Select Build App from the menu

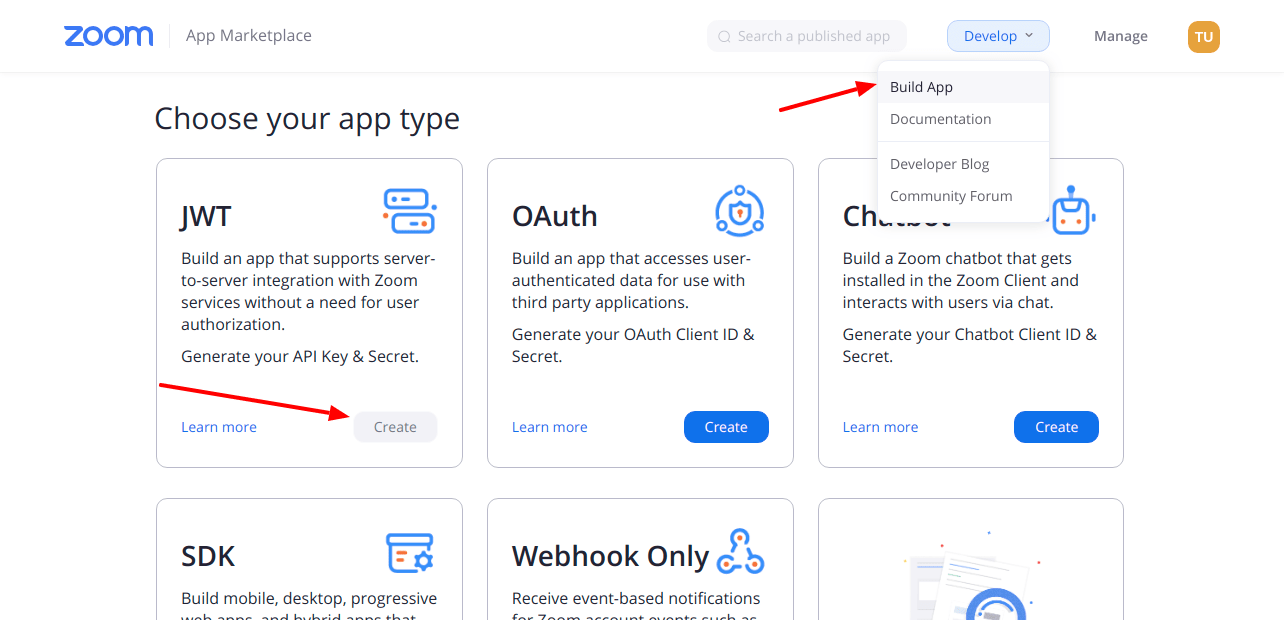point(921,87)
